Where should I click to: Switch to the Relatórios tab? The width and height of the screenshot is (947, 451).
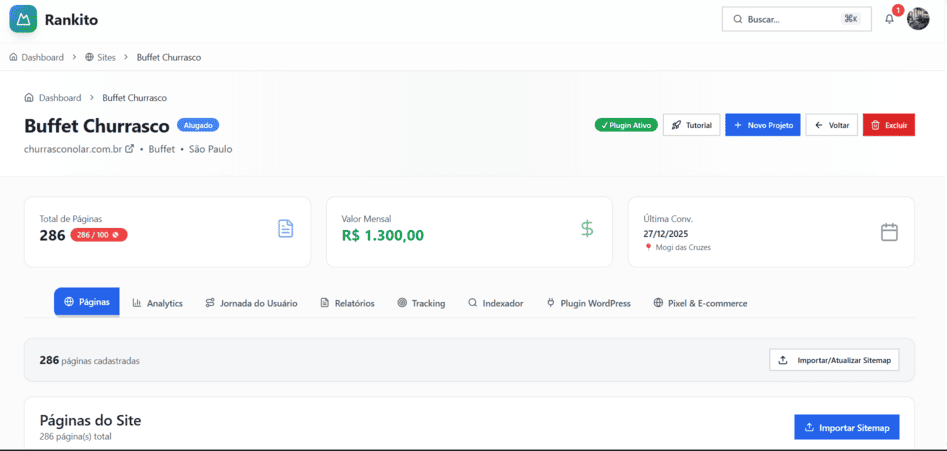tap(347, 303)
